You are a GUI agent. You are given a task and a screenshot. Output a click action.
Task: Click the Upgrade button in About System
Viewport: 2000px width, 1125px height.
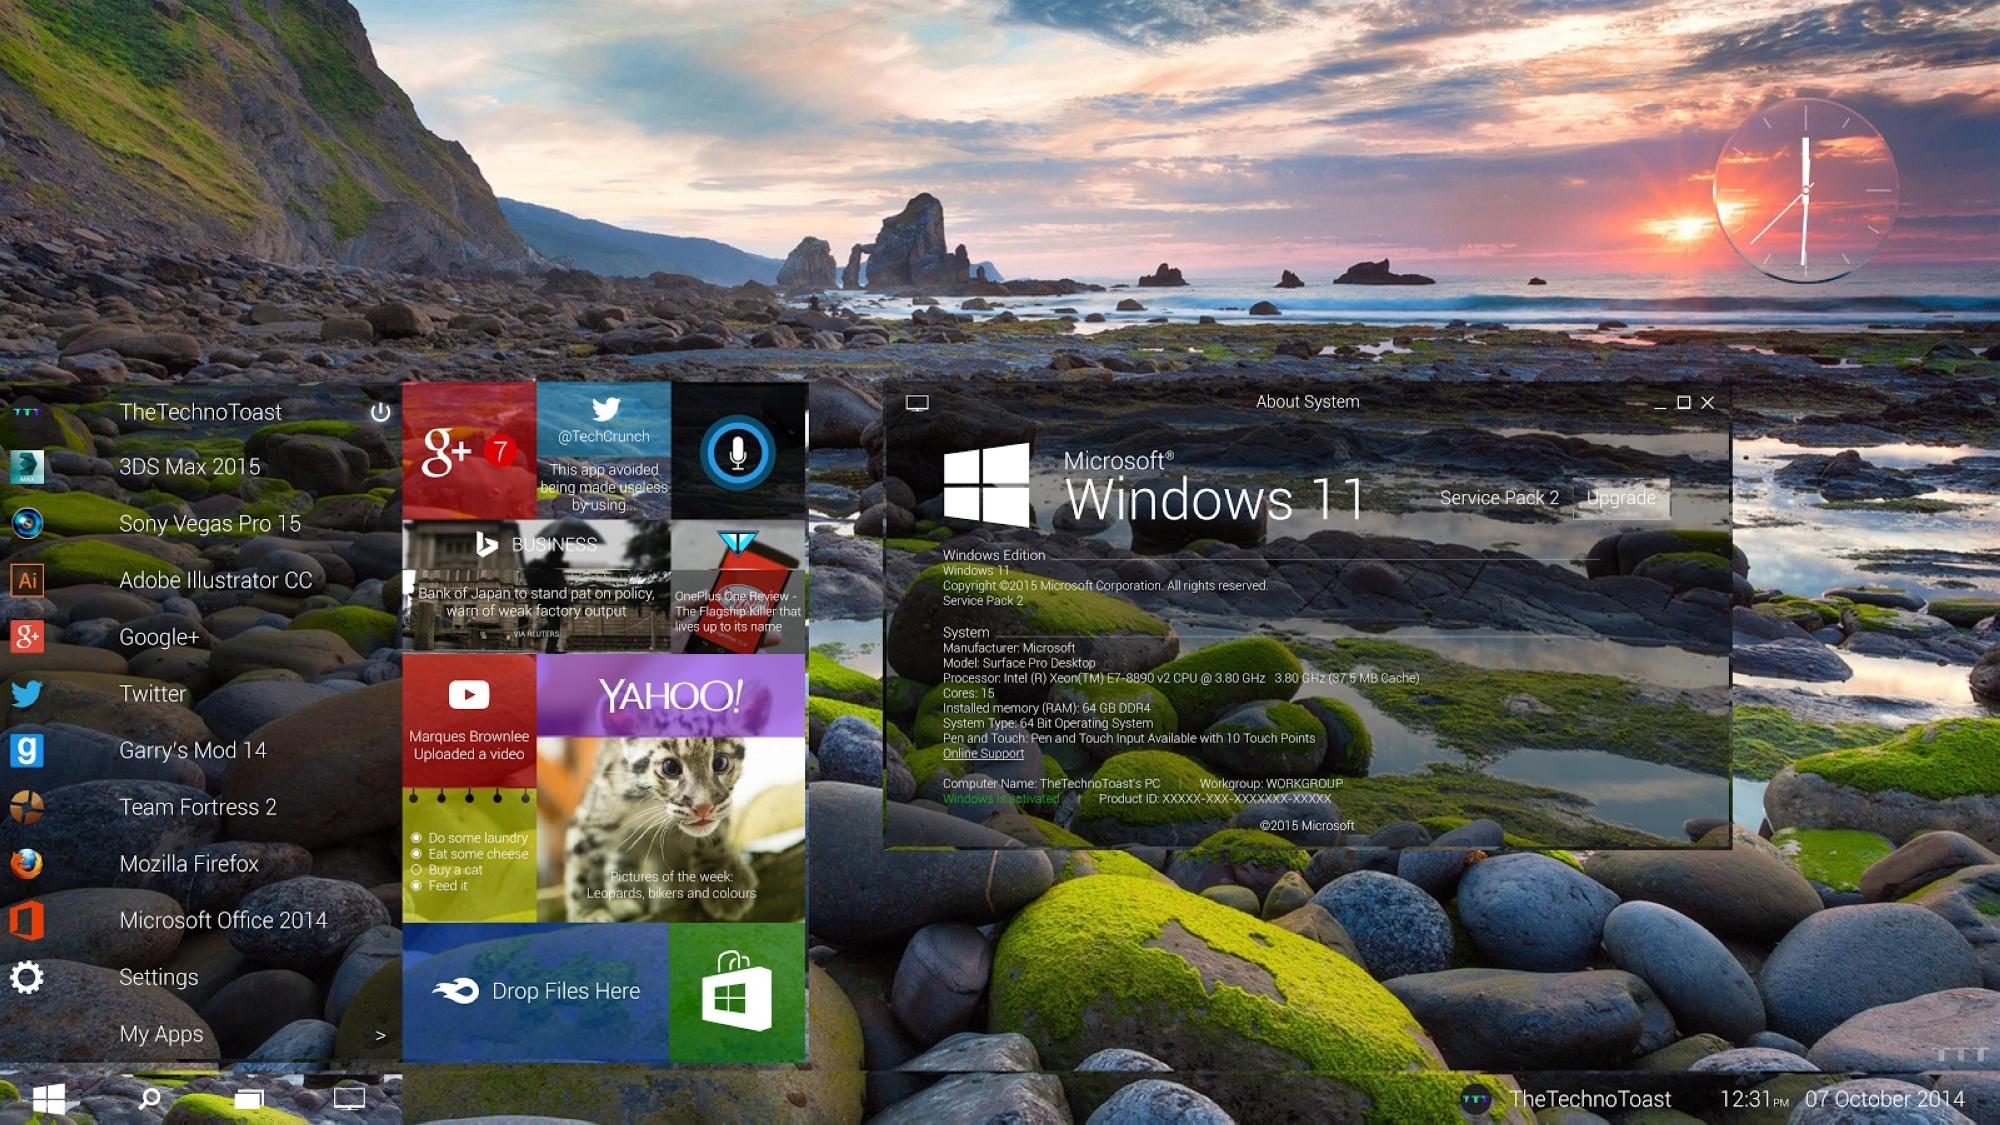pyautogui.click(x=1621, y=498)
